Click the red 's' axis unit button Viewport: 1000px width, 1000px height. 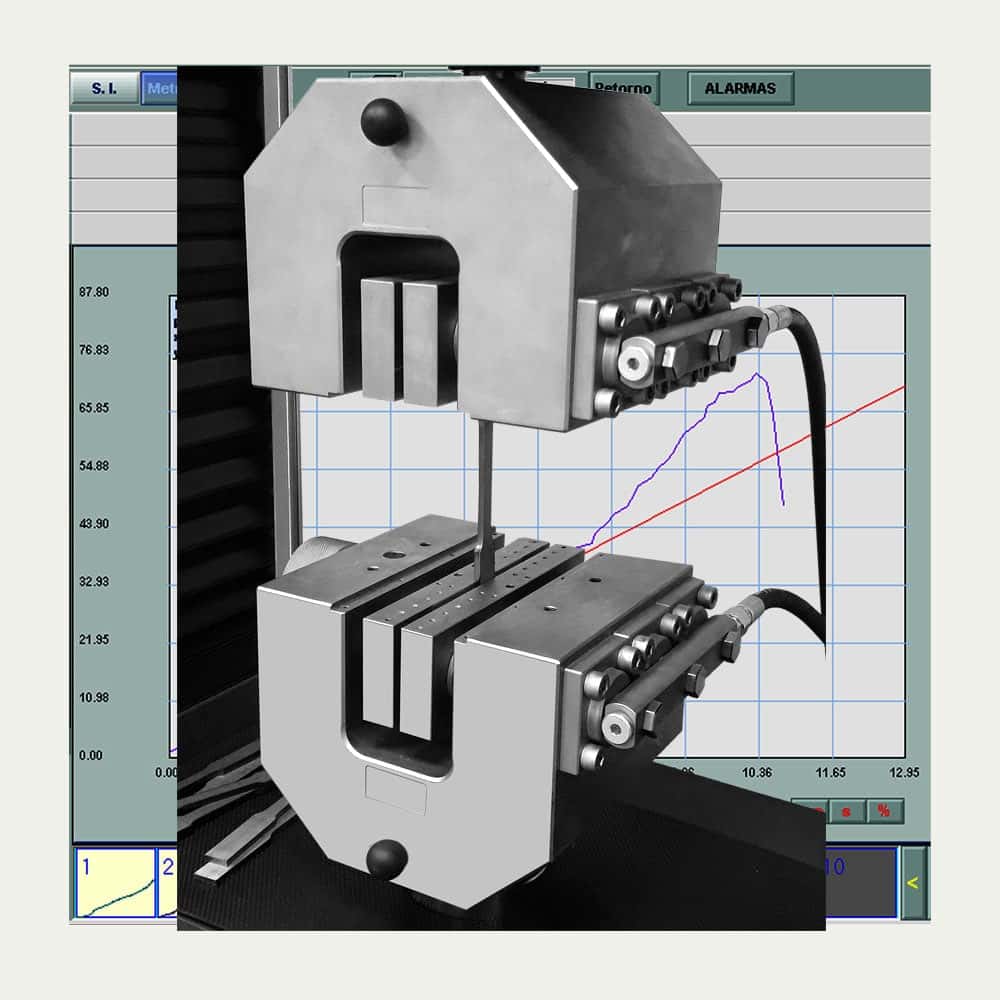coord(846,810)
